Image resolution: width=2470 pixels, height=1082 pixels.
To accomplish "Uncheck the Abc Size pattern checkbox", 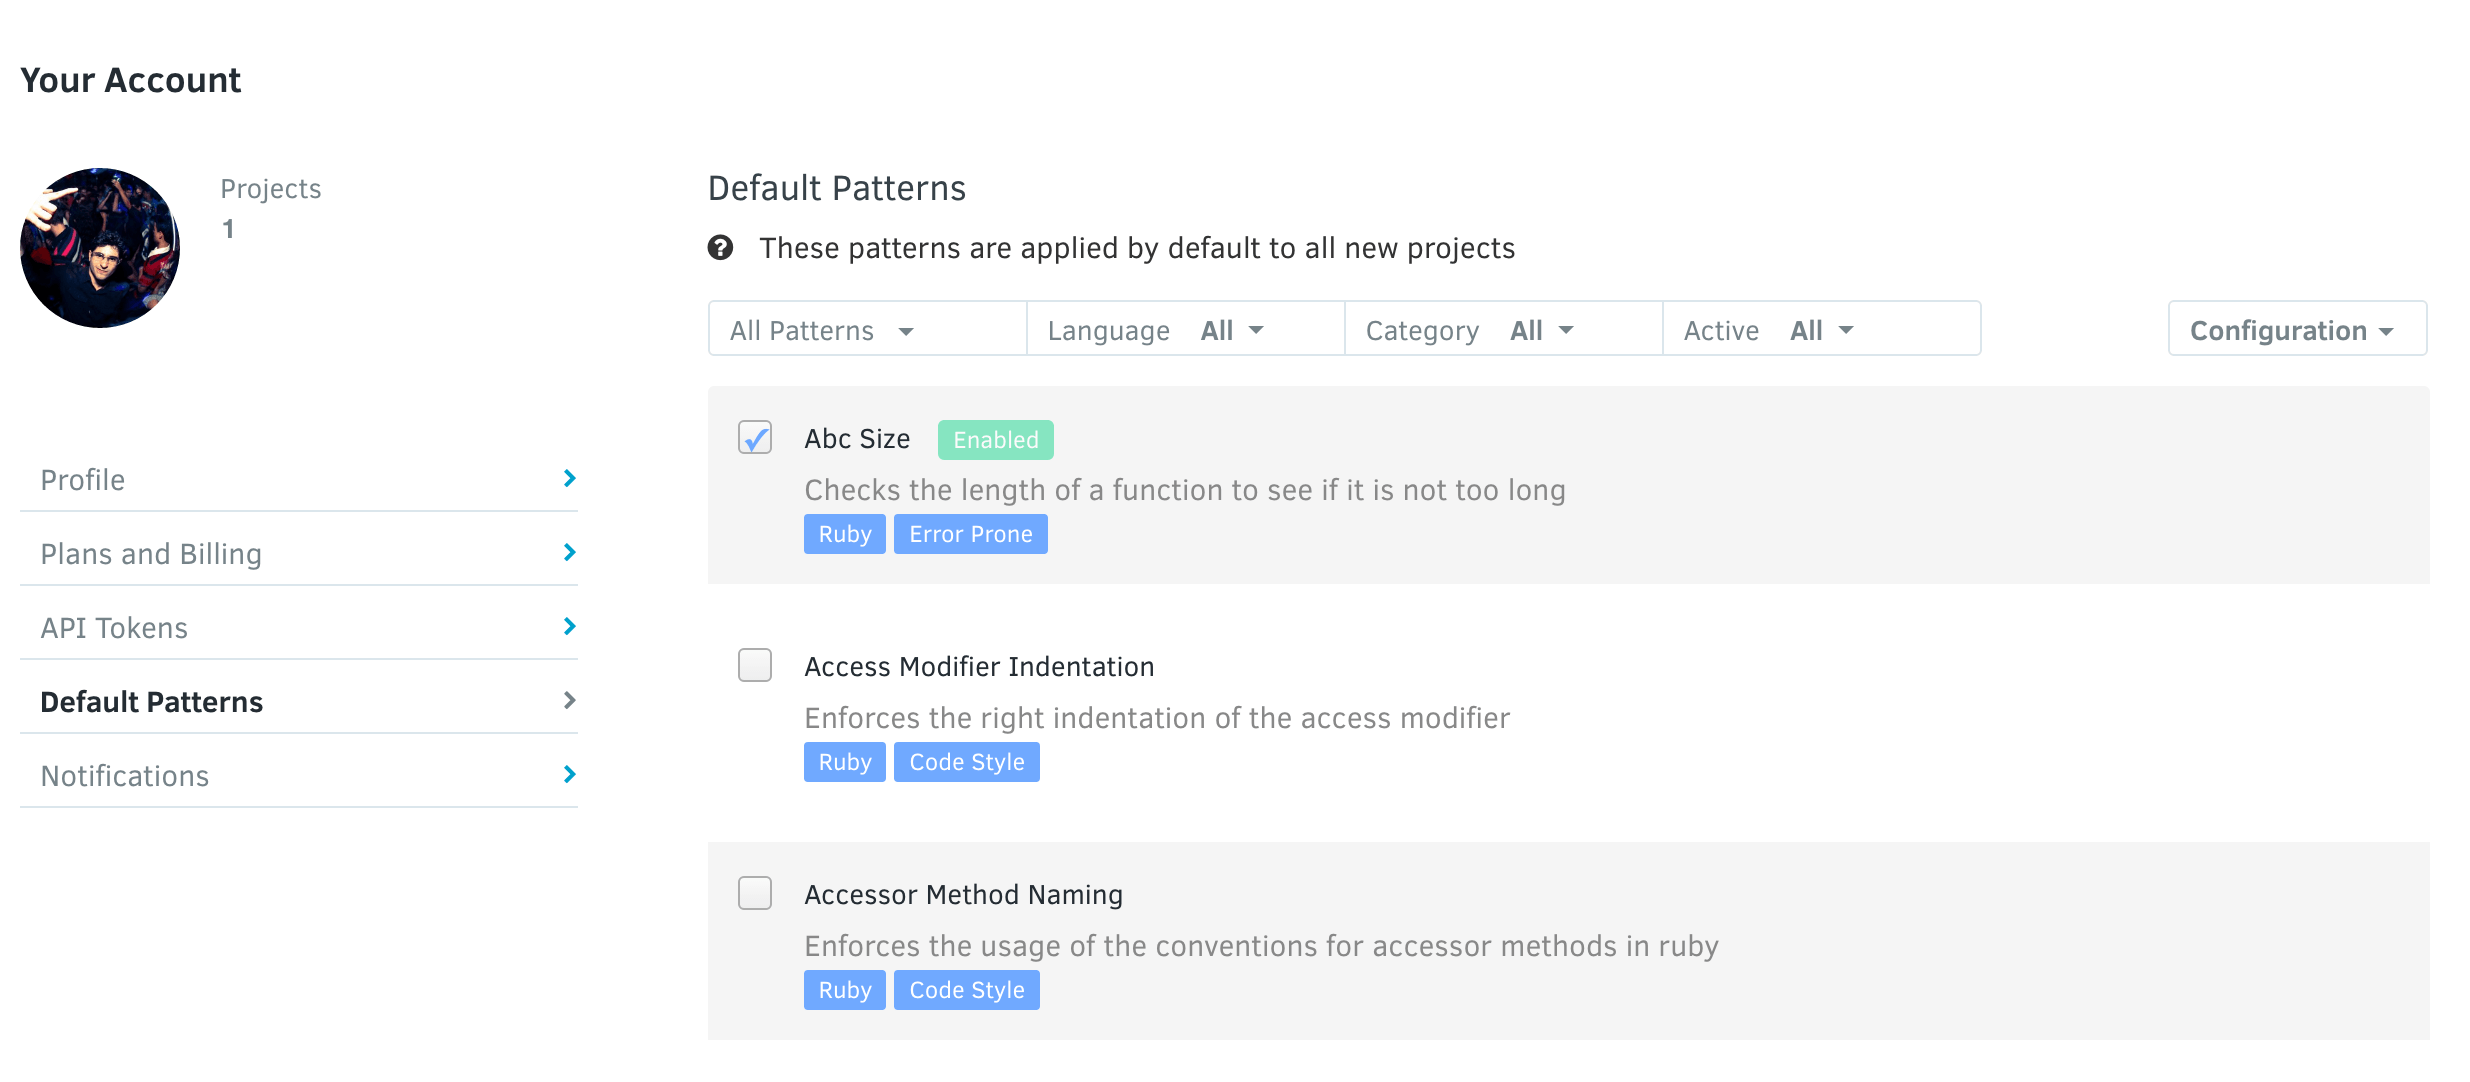I will click(x=755, y=438).
